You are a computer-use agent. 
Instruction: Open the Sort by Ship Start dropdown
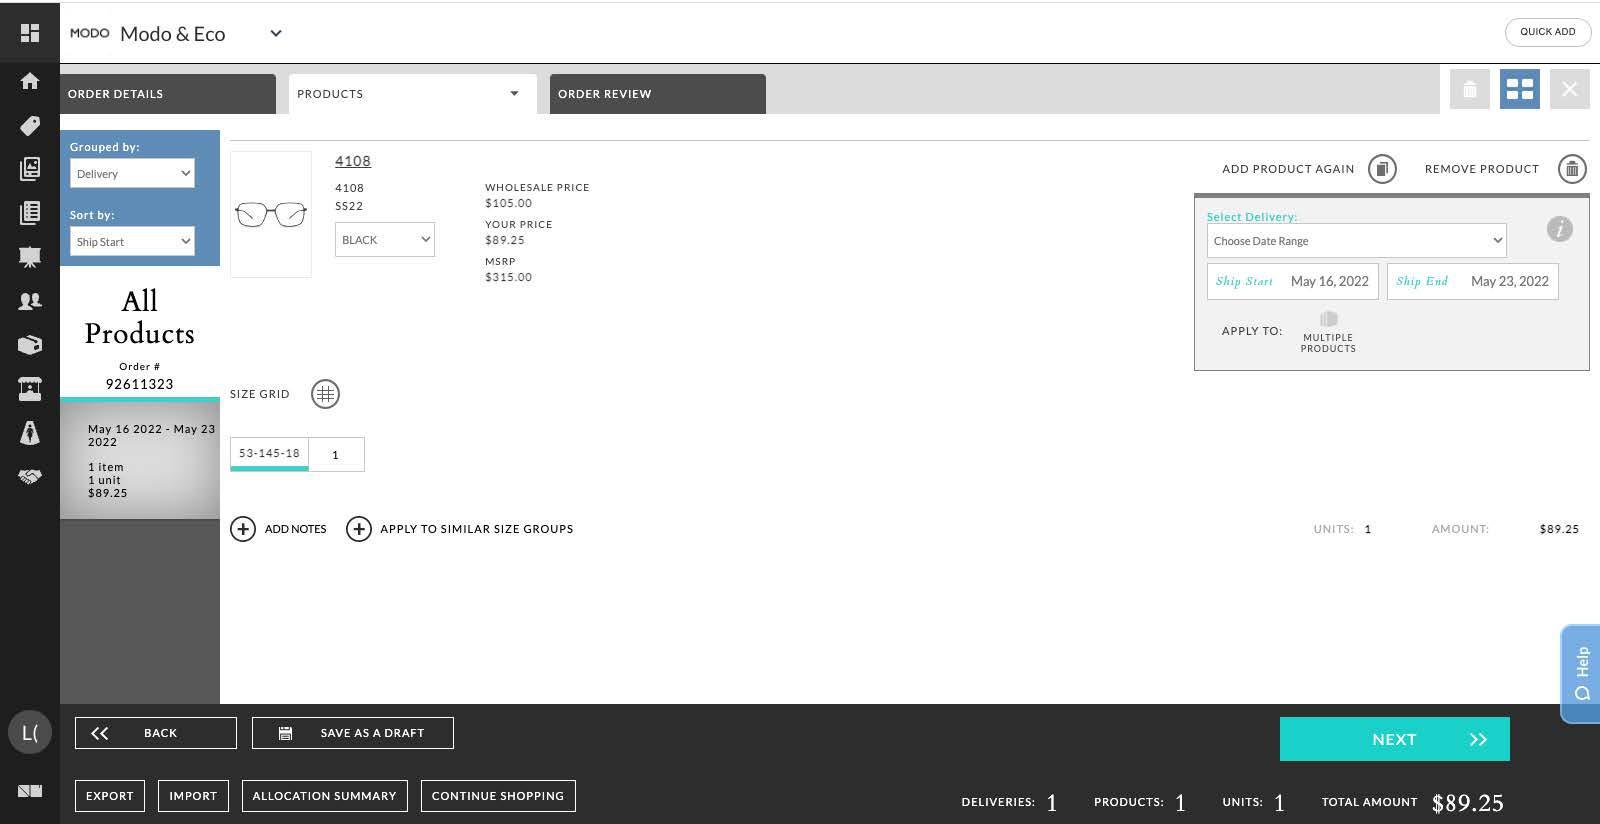pos(132,241)
